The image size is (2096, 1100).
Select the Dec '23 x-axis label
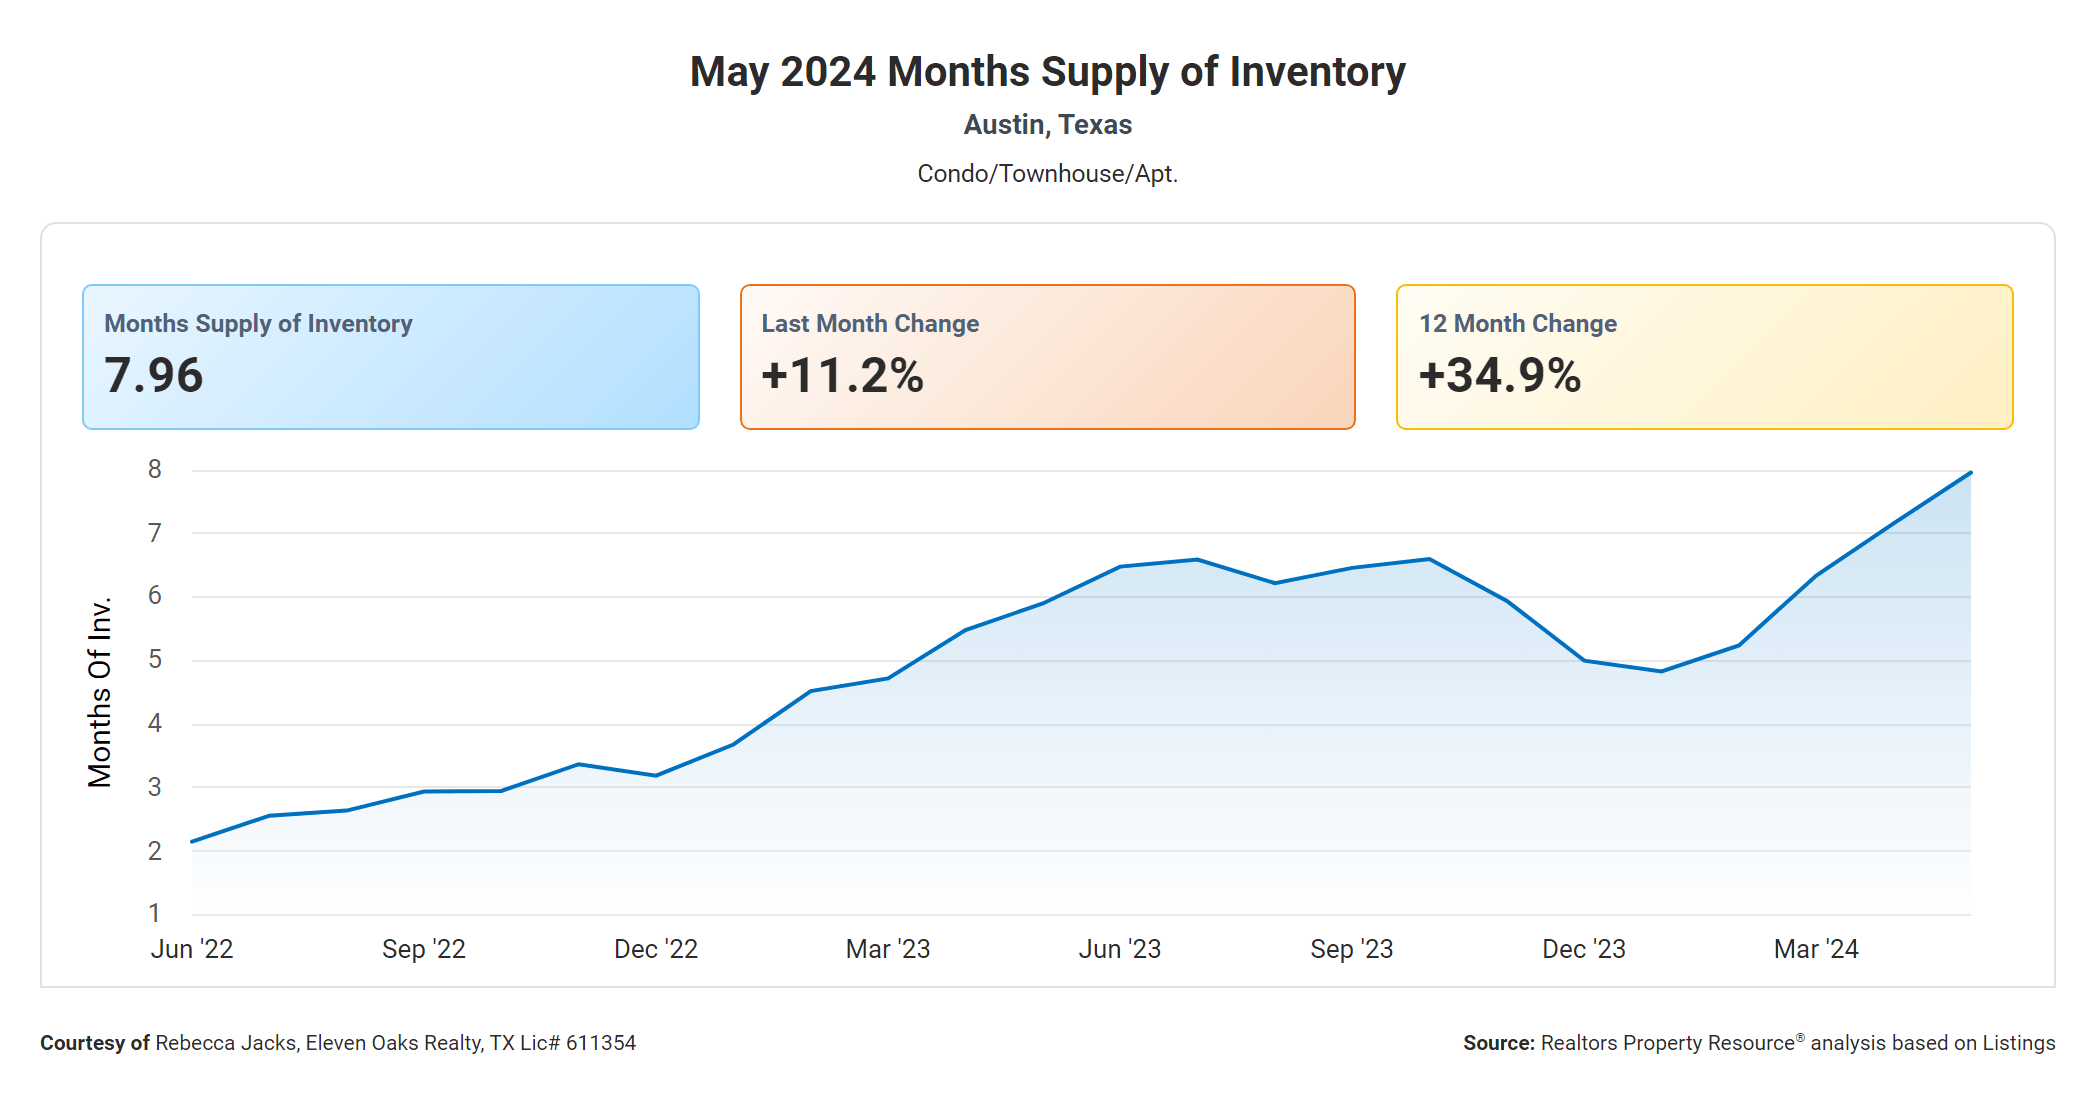pyautogui.click(x=1584, y=949)
